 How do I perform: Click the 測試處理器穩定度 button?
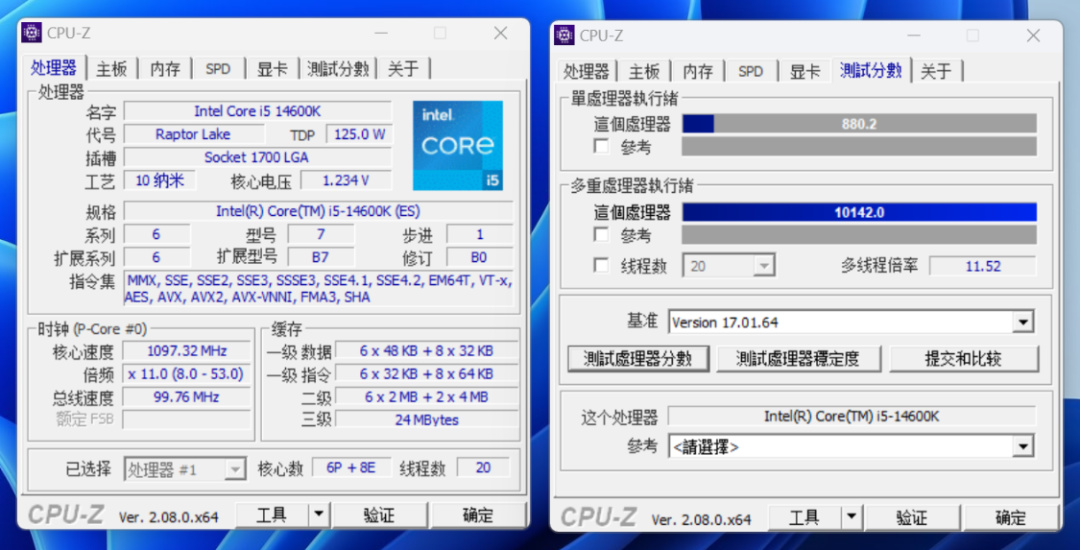tap(798, 358)
